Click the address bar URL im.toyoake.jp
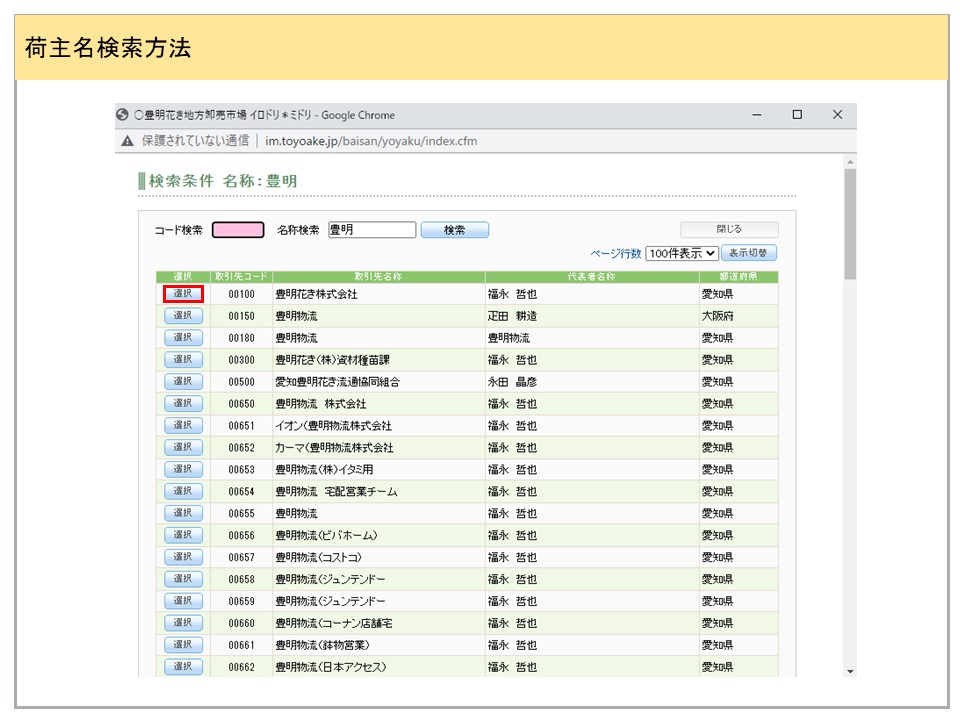Viewport: 960px width, 720px height. (x=371, y=141)
